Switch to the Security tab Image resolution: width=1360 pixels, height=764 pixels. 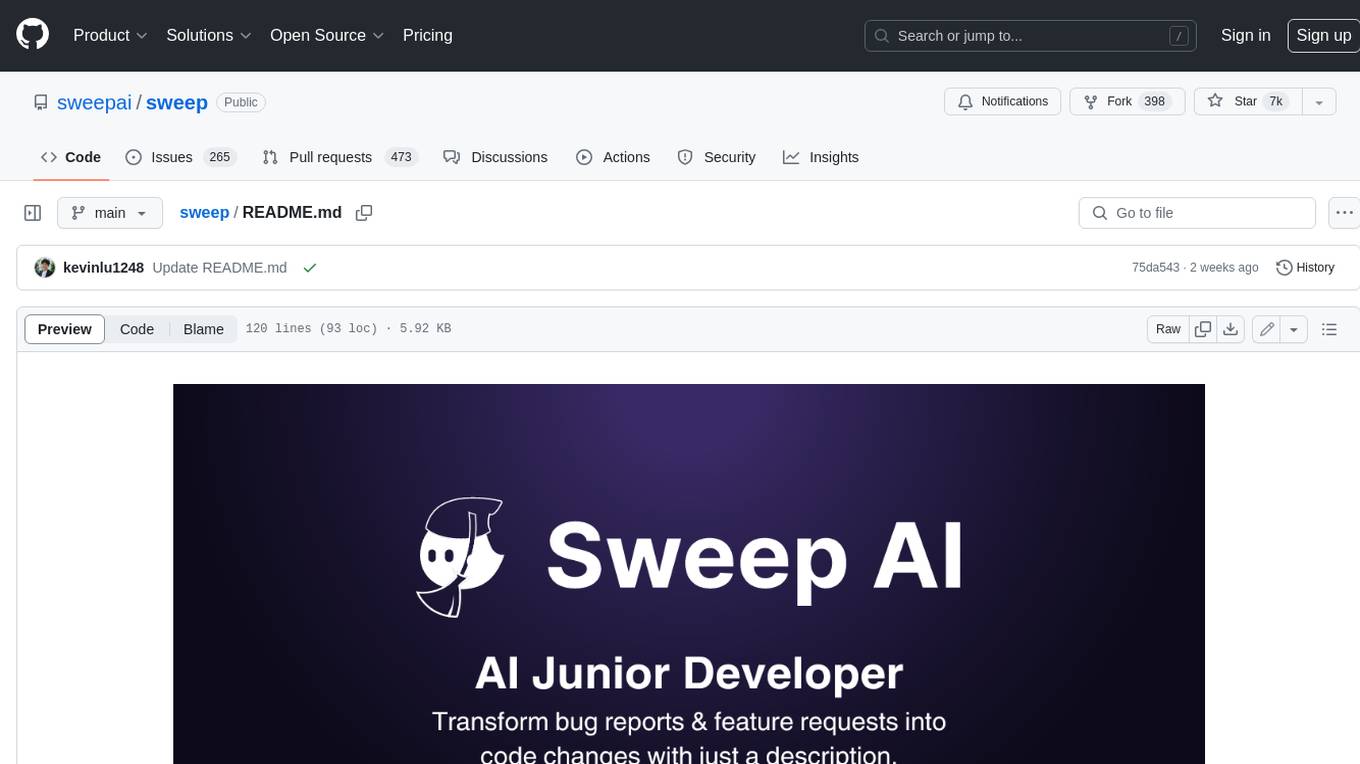[716, 157]
